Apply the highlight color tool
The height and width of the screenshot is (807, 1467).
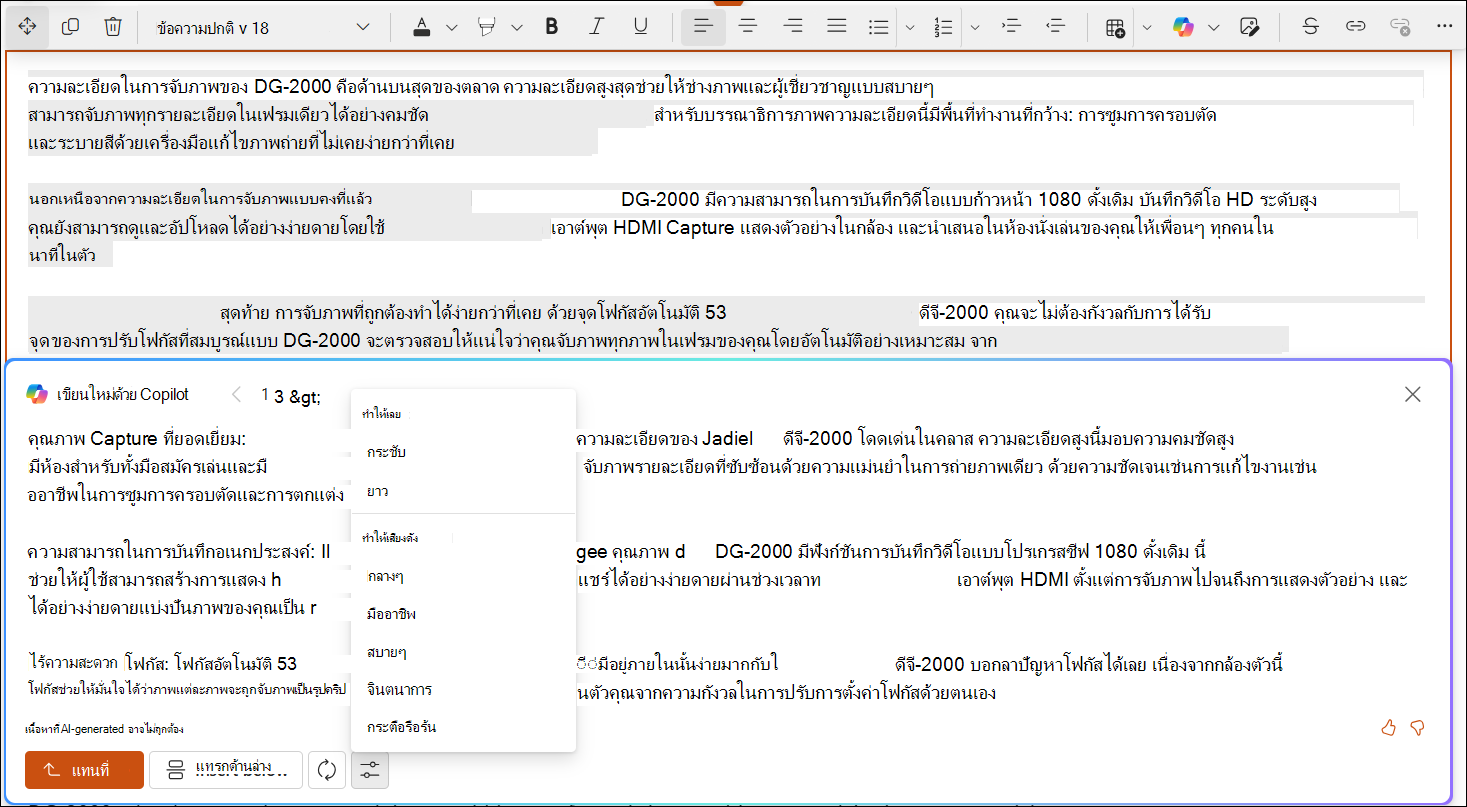[x=487, y=27]
